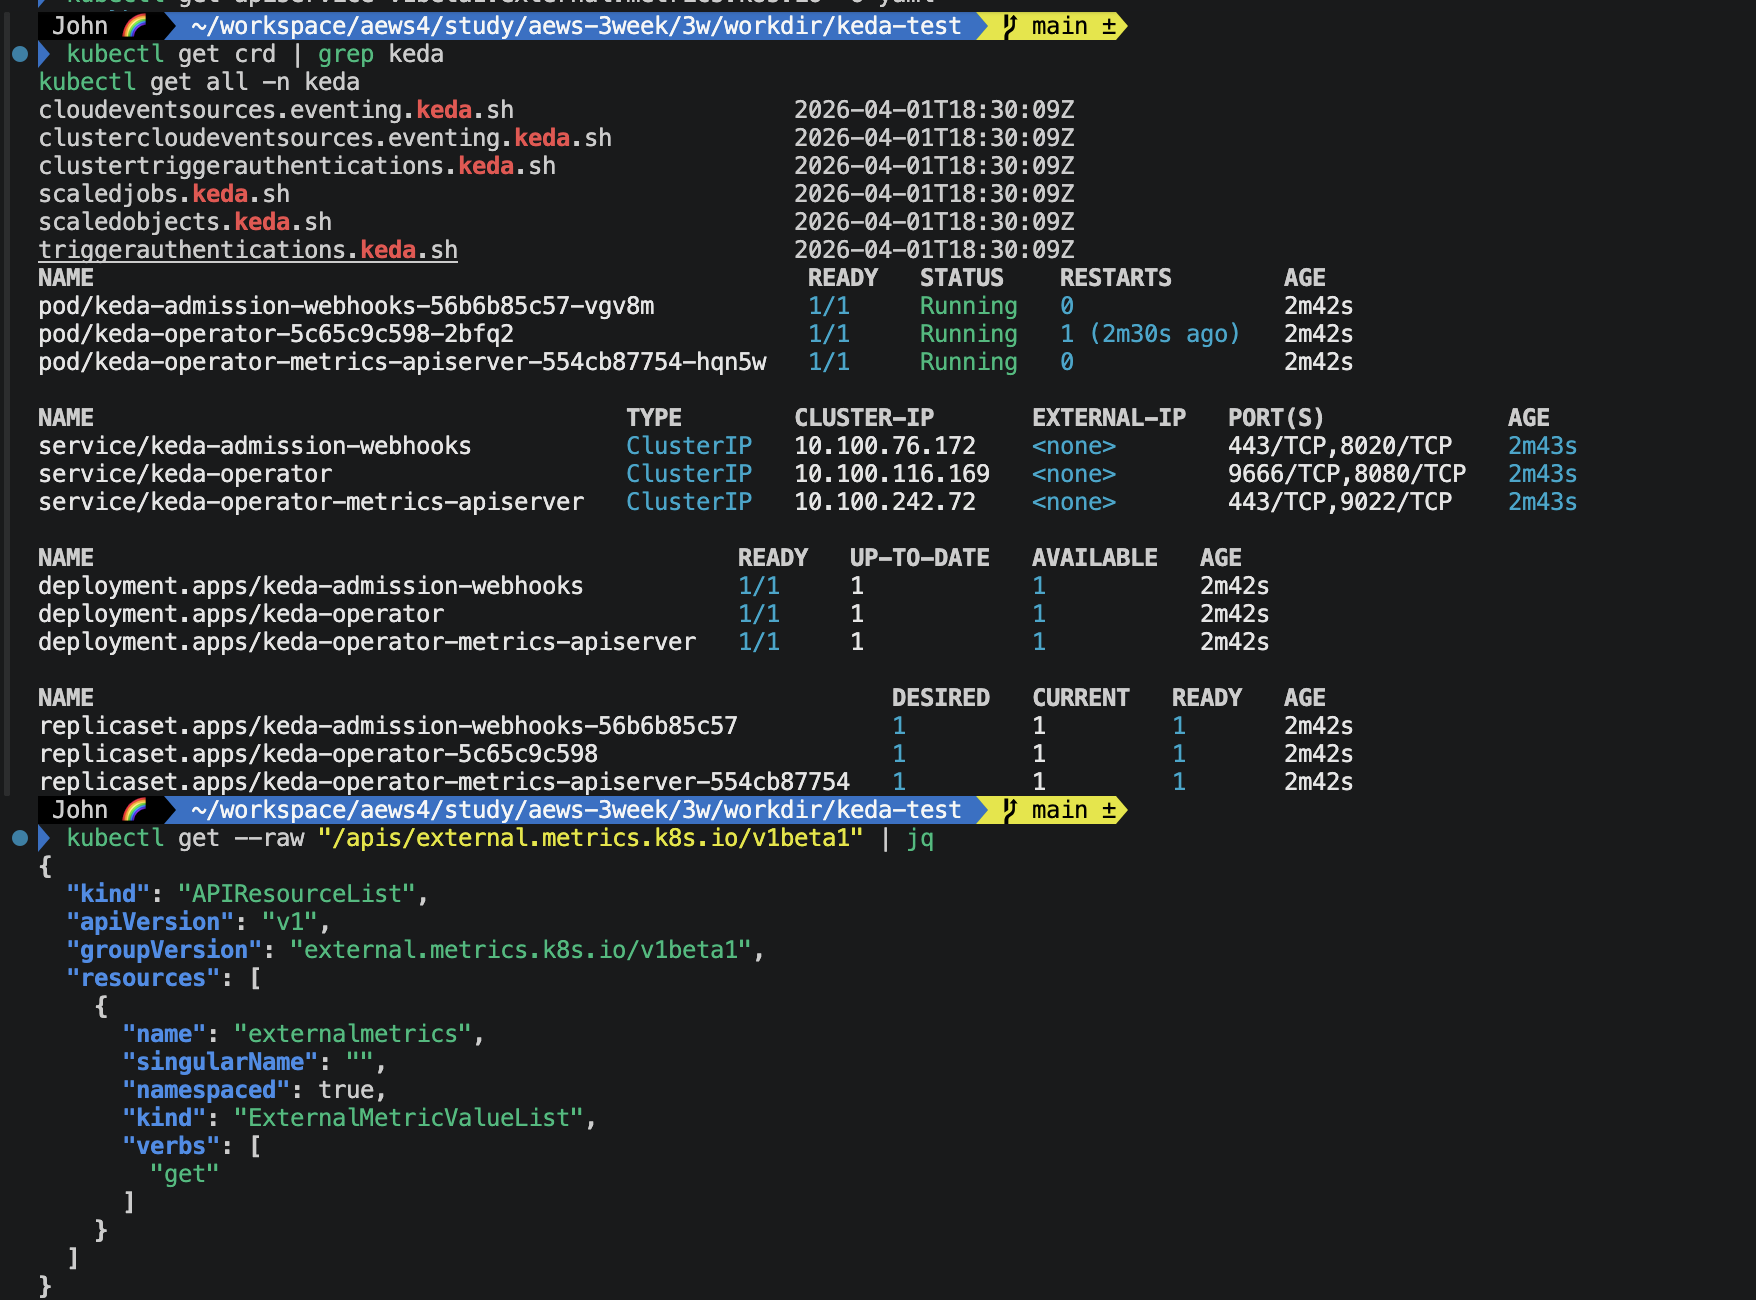Click the rainbow icon in upper prompt
Image resolution: width=1756 pixels, height=1300 pixels.
pos(134,25)
